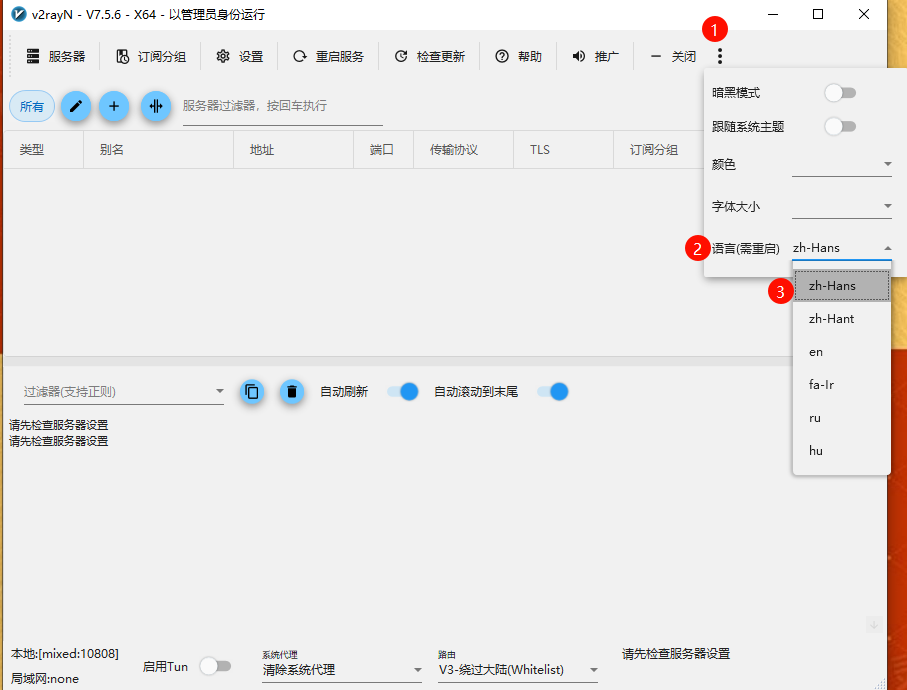Turn off the 自动刷新 toggle
The height and width of the screenshot is (690, 907).
pyautogui.click(x=402, y=392)
